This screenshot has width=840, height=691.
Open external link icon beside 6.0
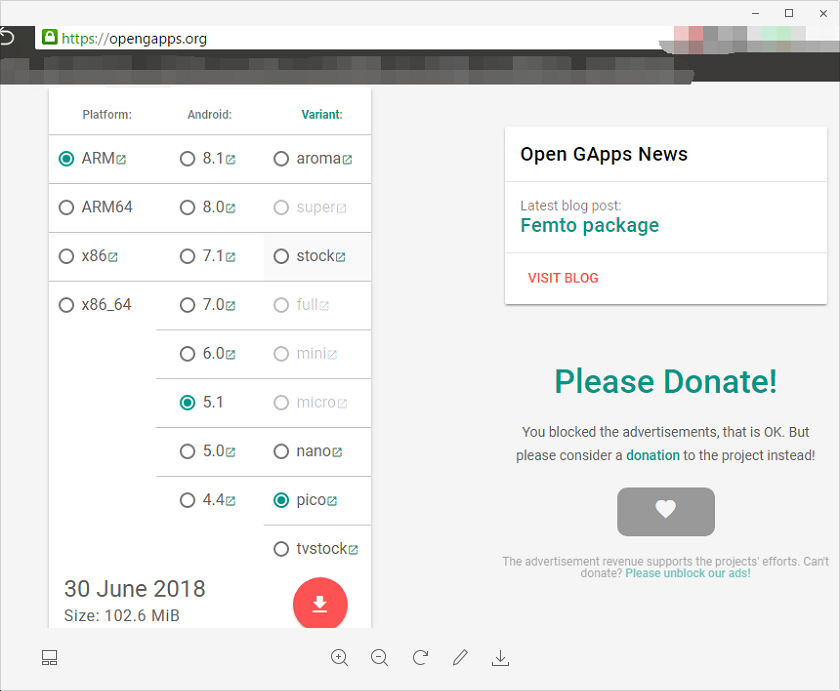pyautogui.click(x=230, y=355)
